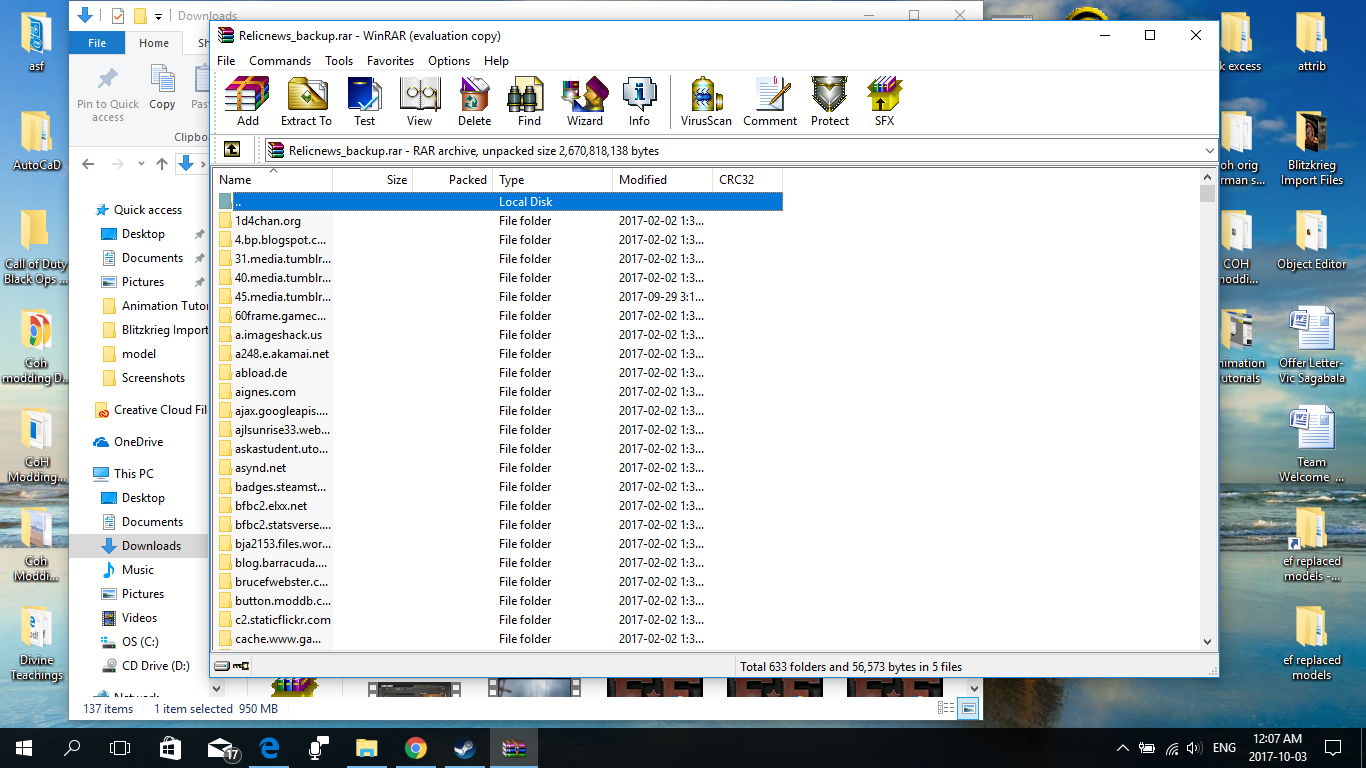Click the CRC32 column header
The height and width of the screenshot is (768, 1366).
(x=747, y=180)
